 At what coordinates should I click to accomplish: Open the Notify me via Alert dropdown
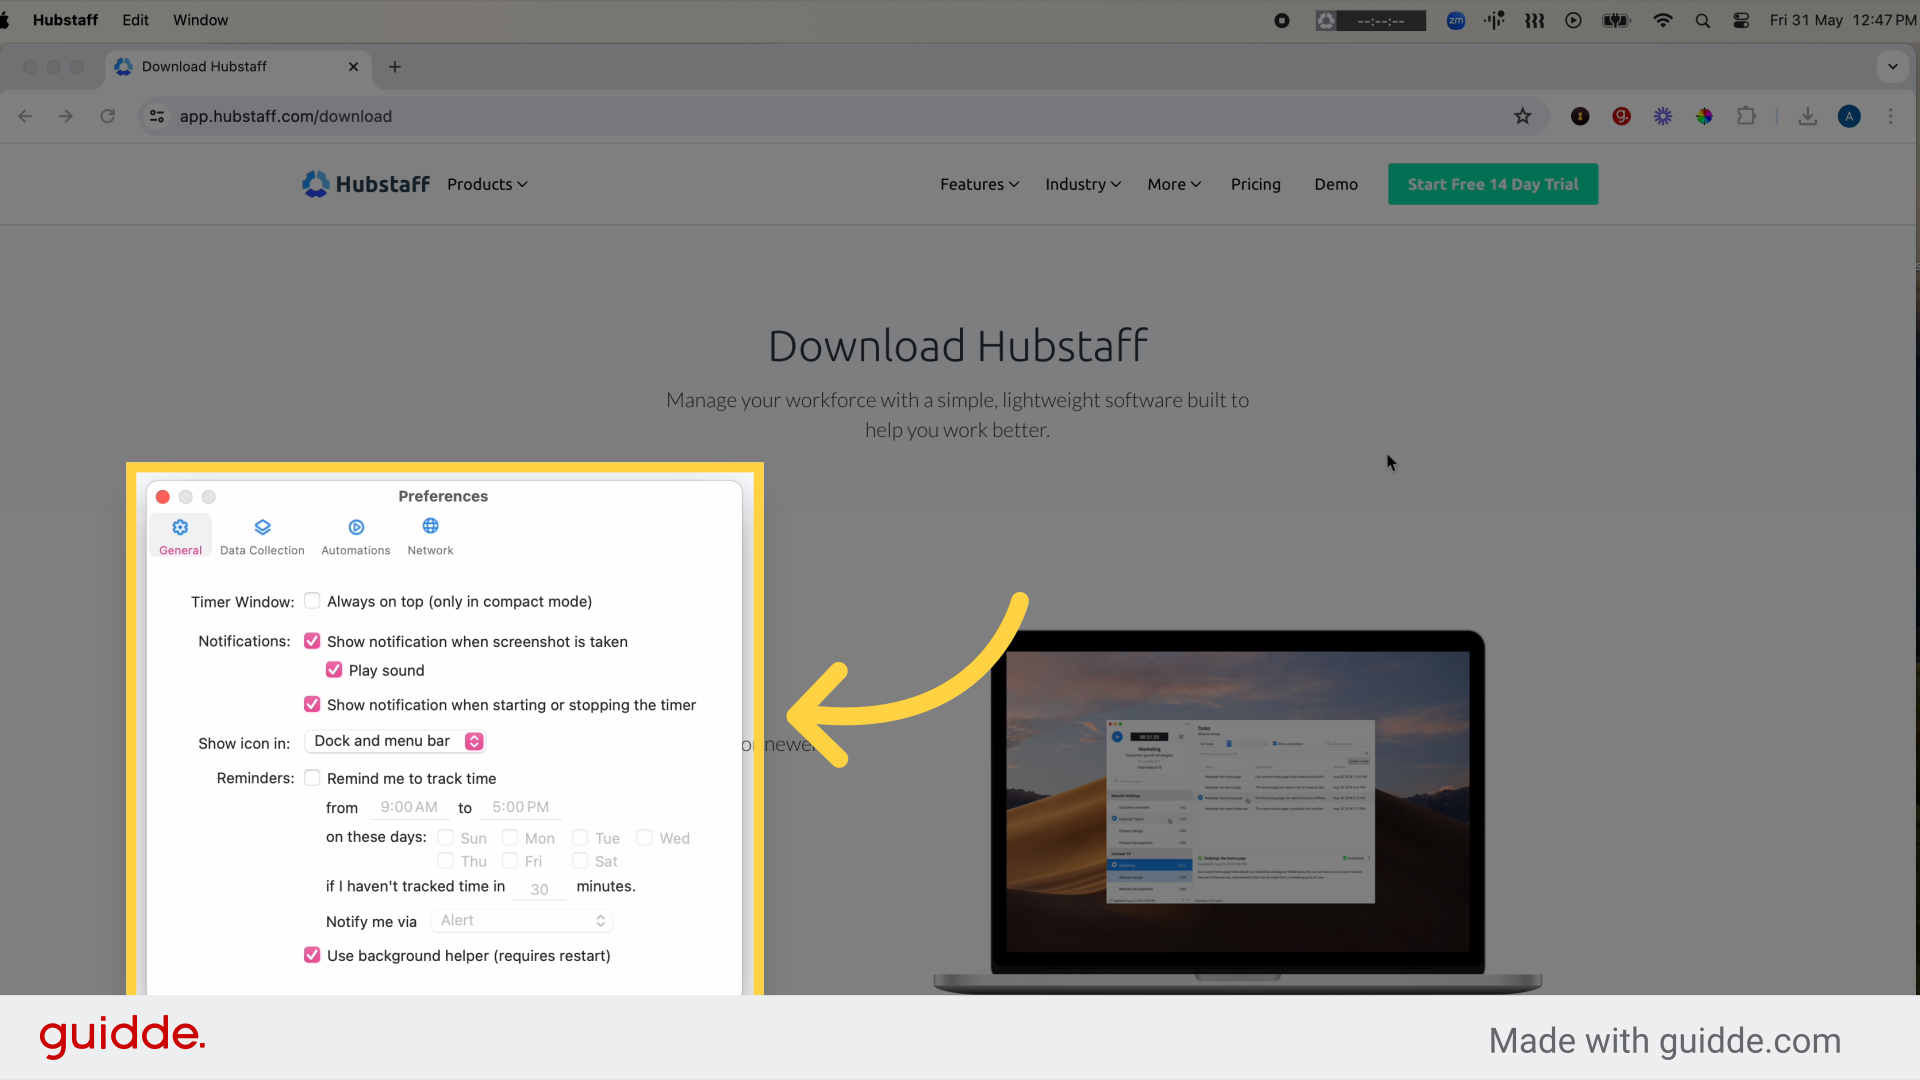pos(521,921)
